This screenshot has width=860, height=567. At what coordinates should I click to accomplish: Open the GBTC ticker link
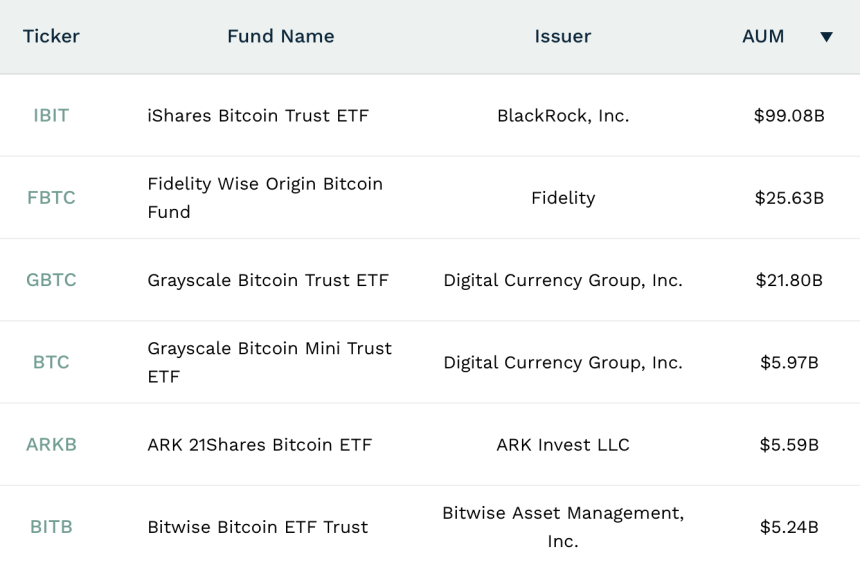51,280
